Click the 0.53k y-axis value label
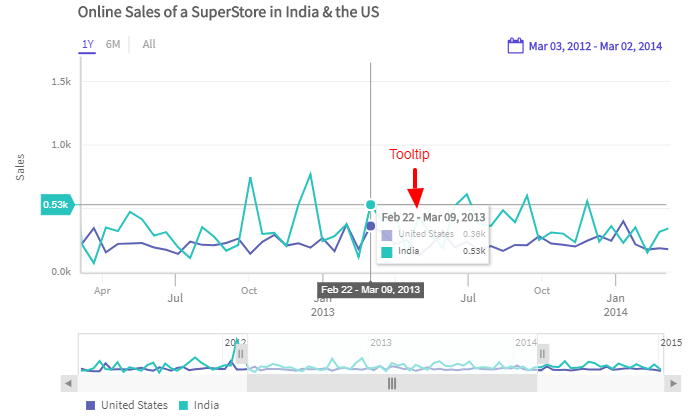The height and width of the screenshot is (420, 700). (56, 205)
